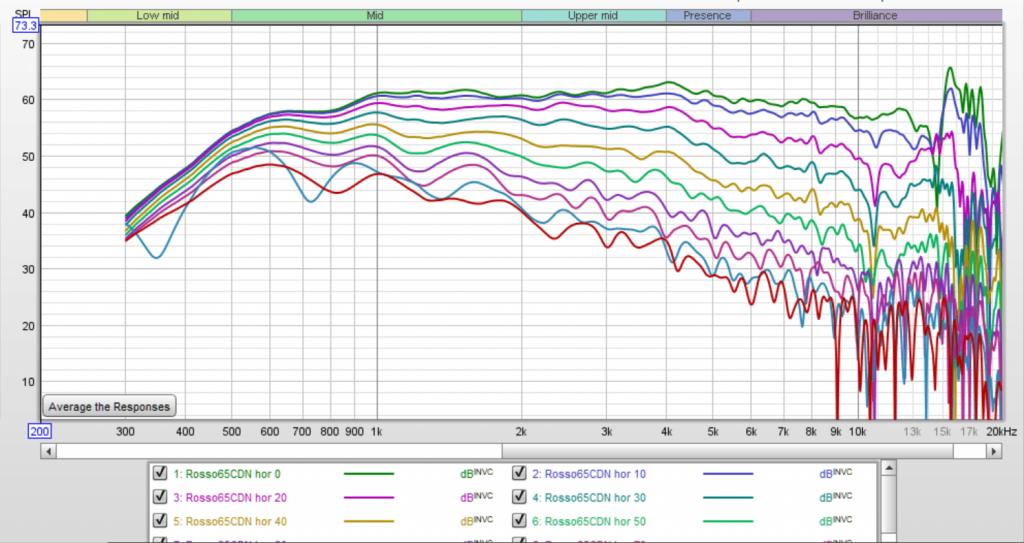Click the dB INVC label for hor 10
The height and width of the screenshot is (543, 1024).
click(836, 473)
